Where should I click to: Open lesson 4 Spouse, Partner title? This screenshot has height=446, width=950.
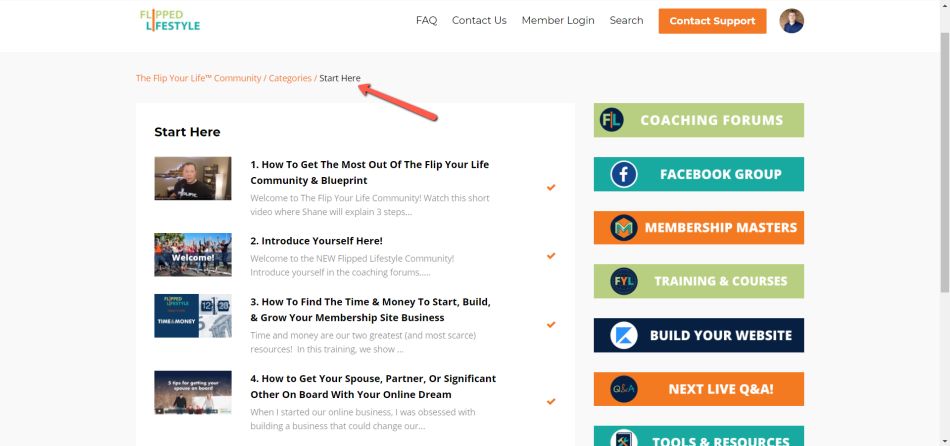pos(373,387)
